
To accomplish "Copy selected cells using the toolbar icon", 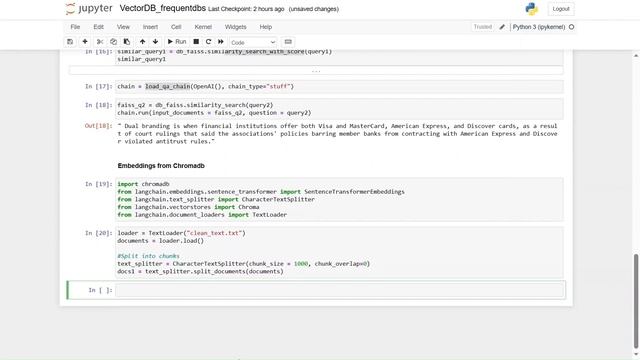I will click(x=113, y=42).
